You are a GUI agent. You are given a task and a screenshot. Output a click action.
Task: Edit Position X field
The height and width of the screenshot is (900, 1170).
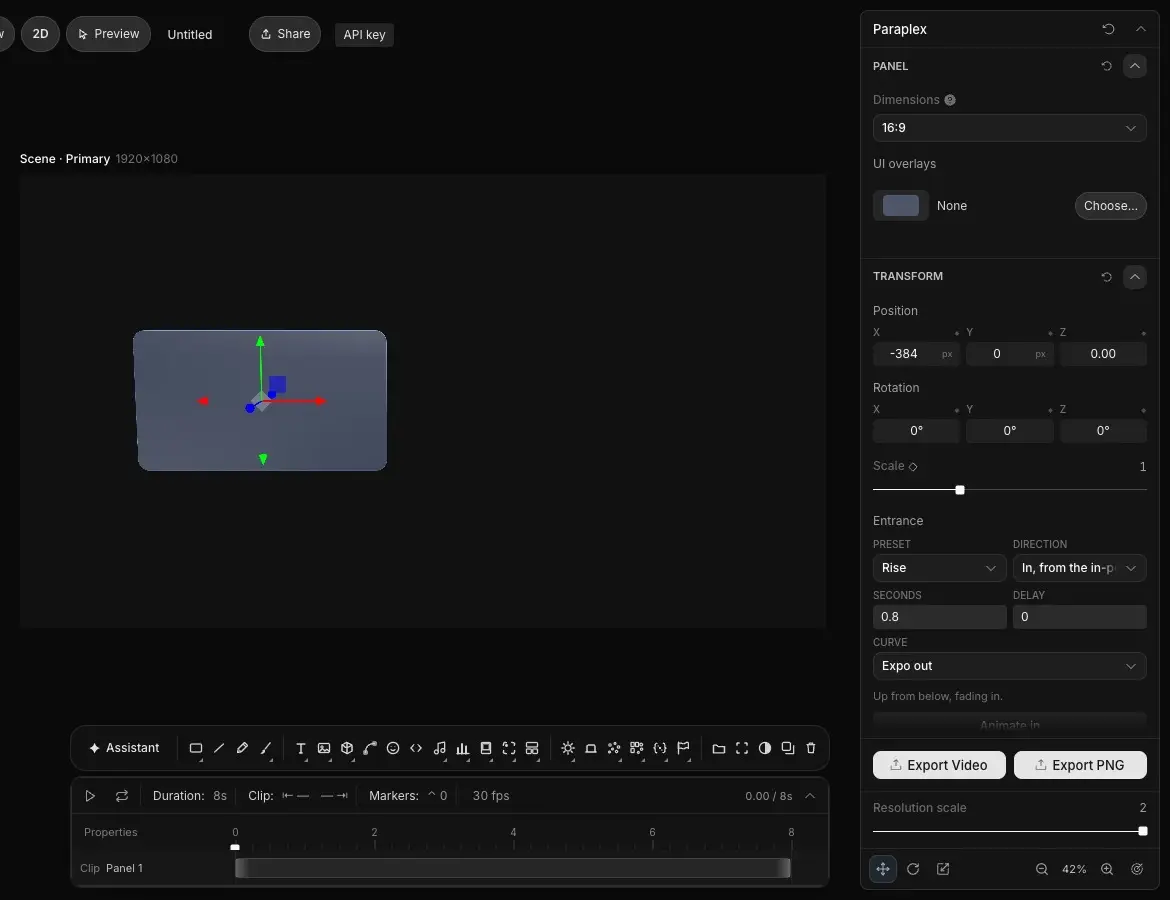click(x=916, y=354)
